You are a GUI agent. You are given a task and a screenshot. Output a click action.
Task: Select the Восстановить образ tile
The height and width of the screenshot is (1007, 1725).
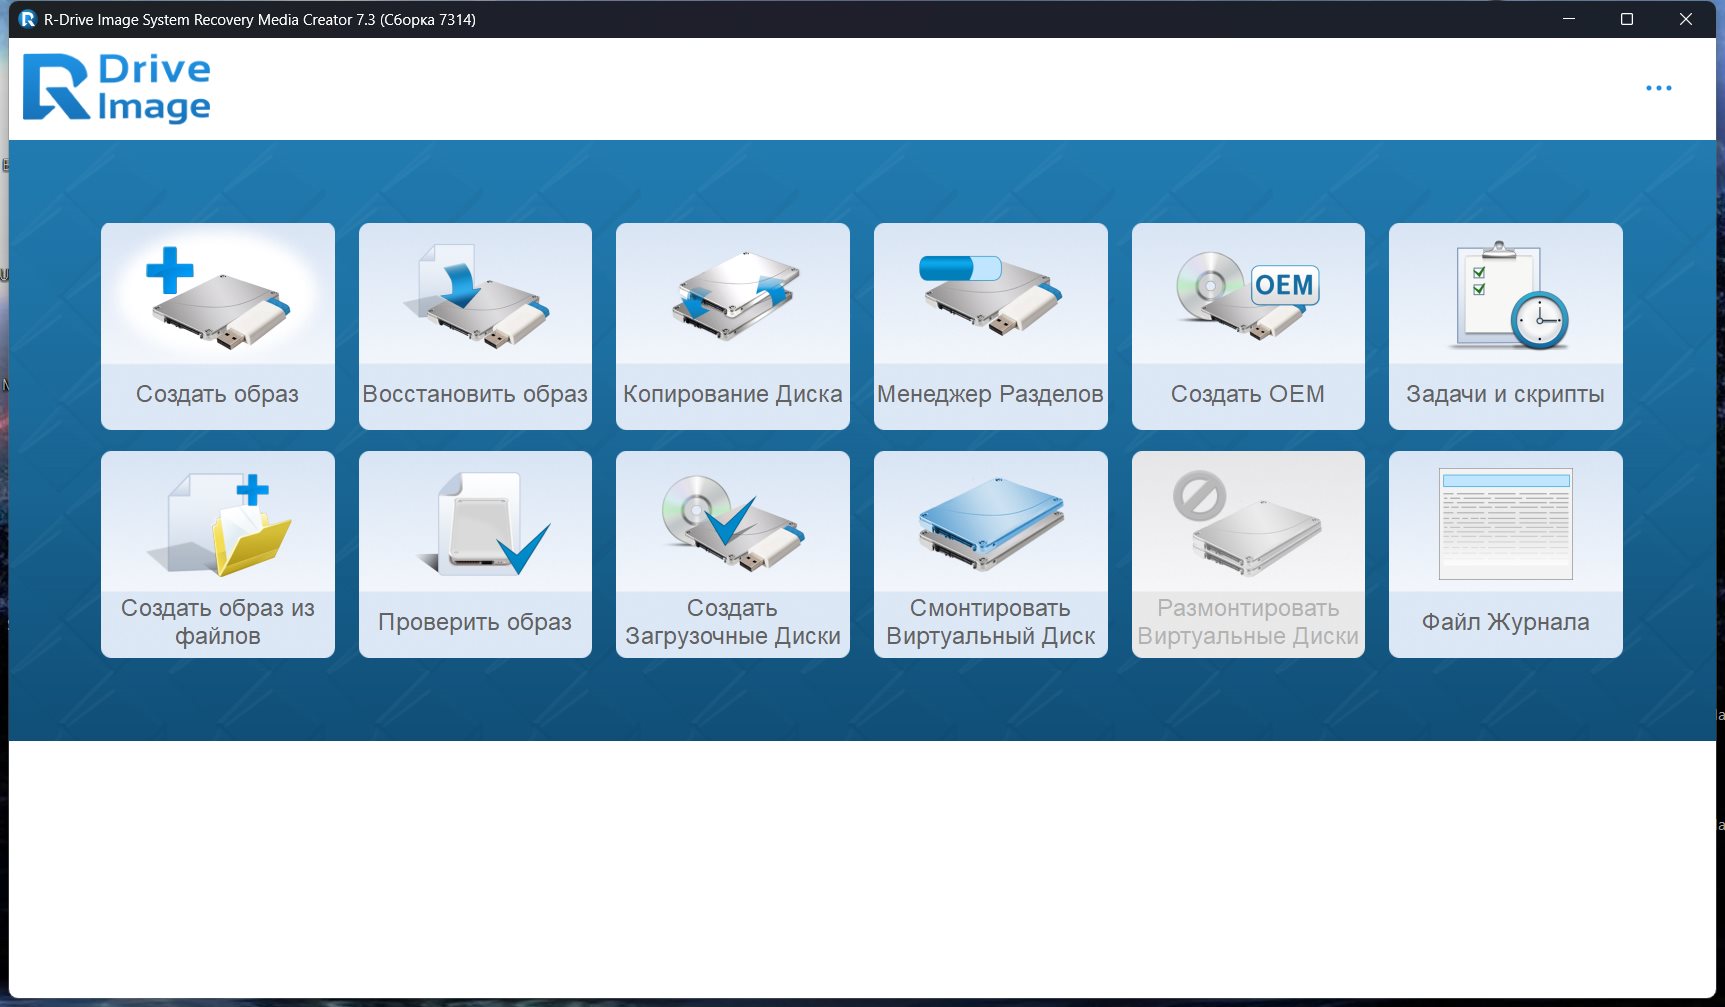pos(475,326)
